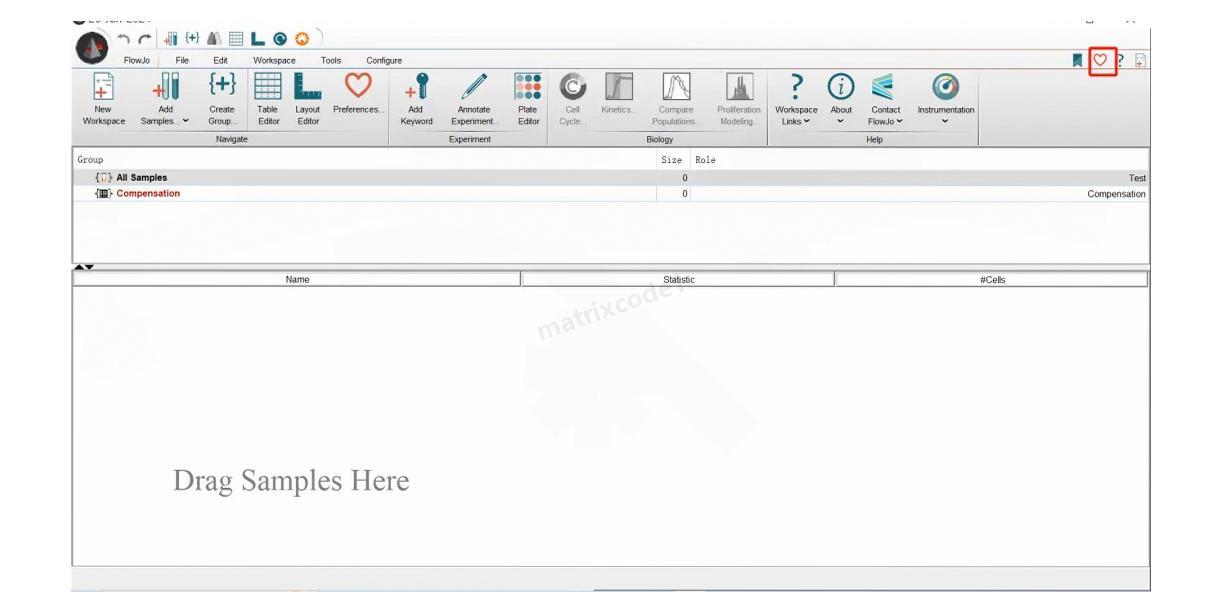This screenshot has width=1222, height=613.
Task: Open the Tools tab
Action: click(330, 61)
